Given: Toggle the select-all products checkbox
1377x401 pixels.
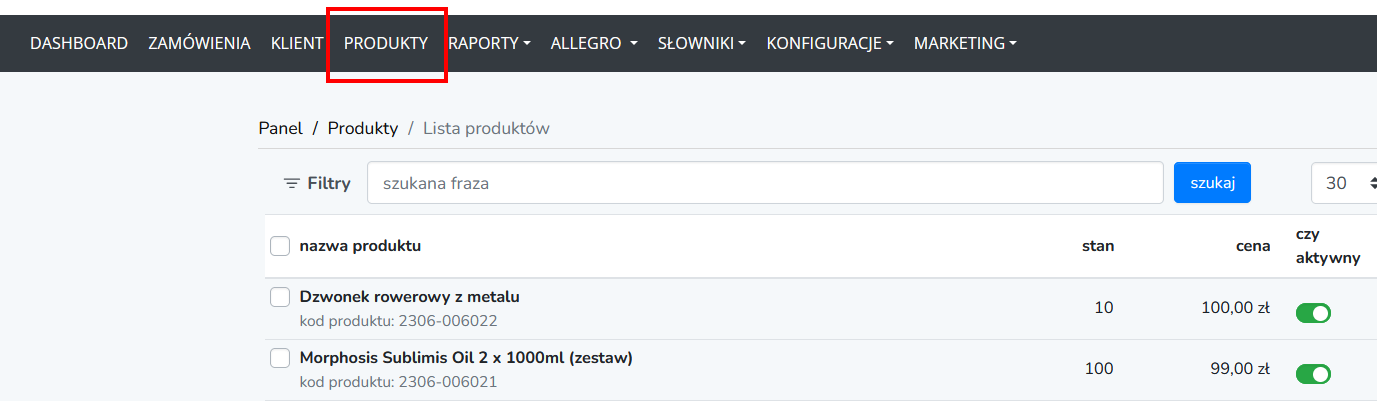Looking at the screenshot, I should (280, 246).
